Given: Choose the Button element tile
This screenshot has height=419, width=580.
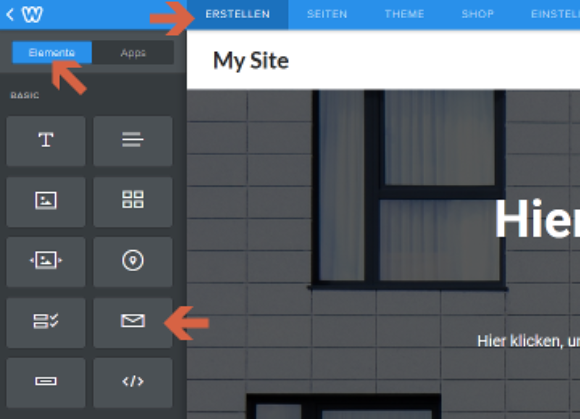Looking at the screenshot, I should tap(46, 382).
